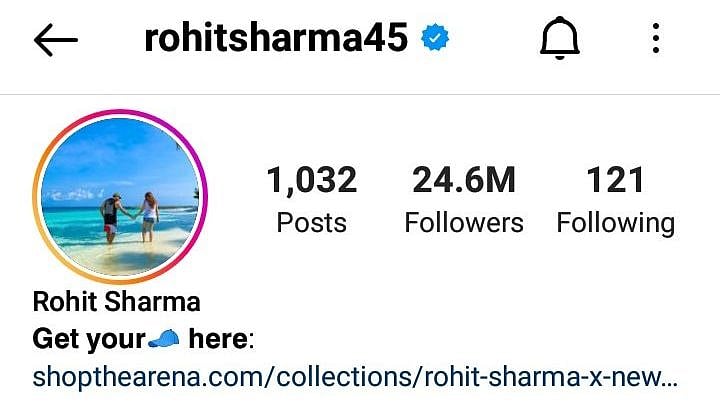This screenshot has width=720, height=405.
Task: Tap the 121 following count
Action: click(615, 180)
